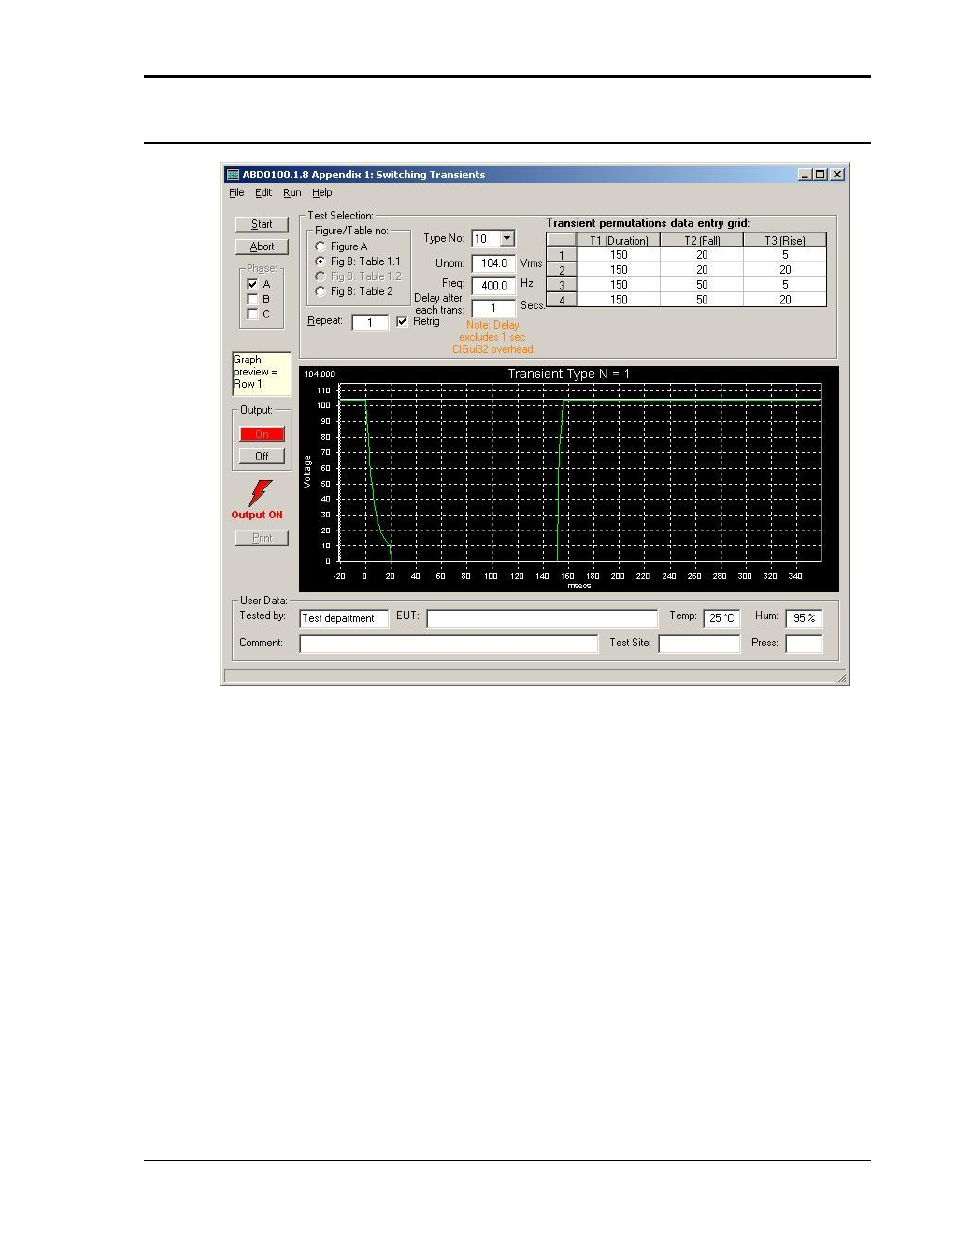Screen dimensions: 954x1235
Task: Click the red lightning Output ON icon
Action: [259, 493]
